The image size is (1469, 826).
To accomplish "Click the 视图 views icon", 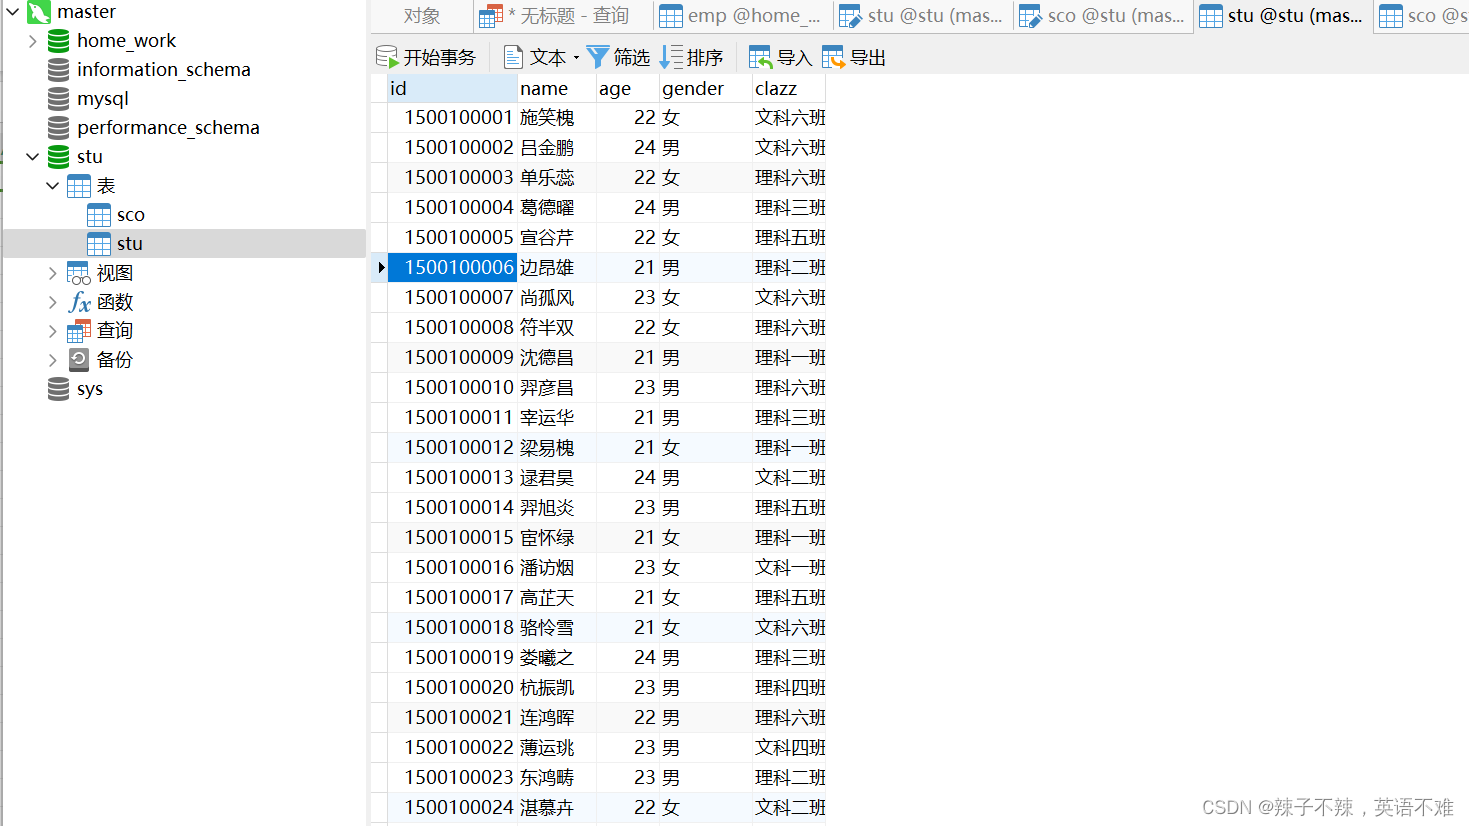I will (79, 273).
